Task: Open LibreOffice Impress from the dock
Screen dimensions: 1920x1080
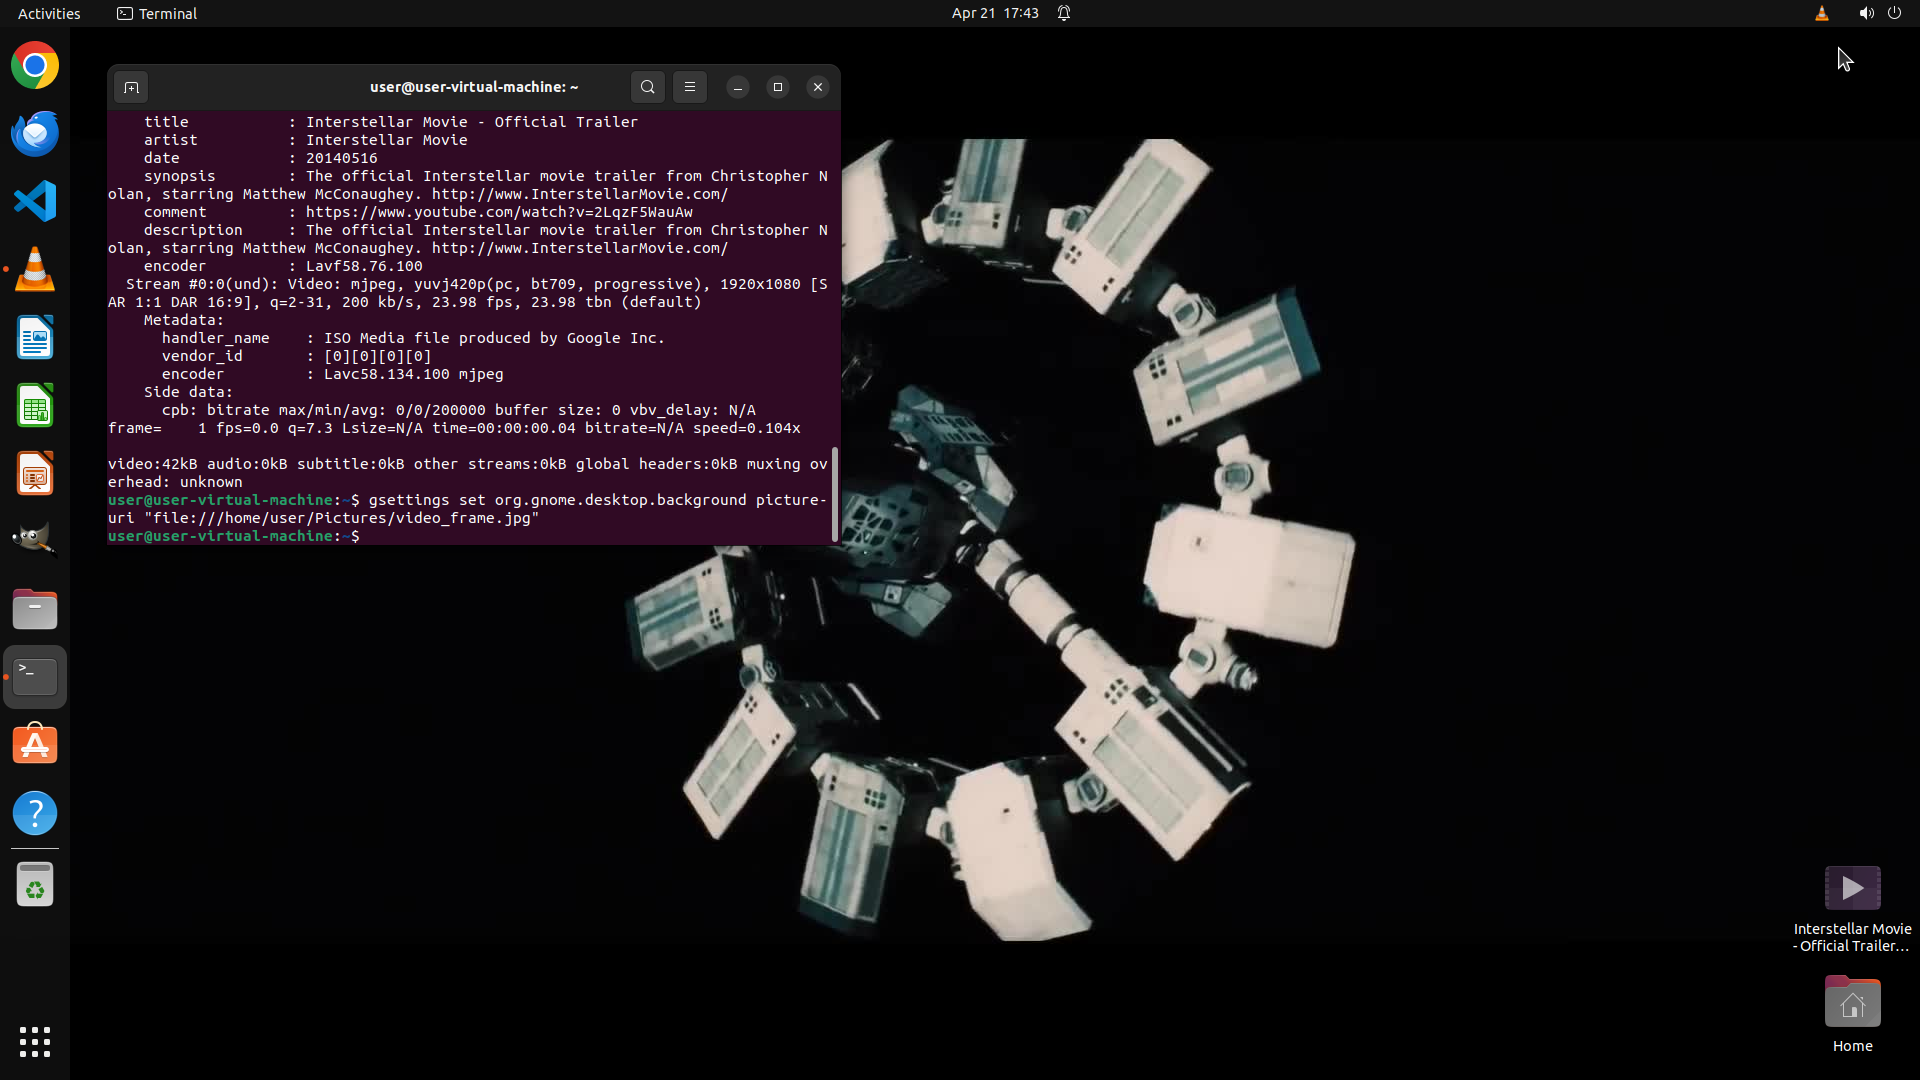Action: 35,474
